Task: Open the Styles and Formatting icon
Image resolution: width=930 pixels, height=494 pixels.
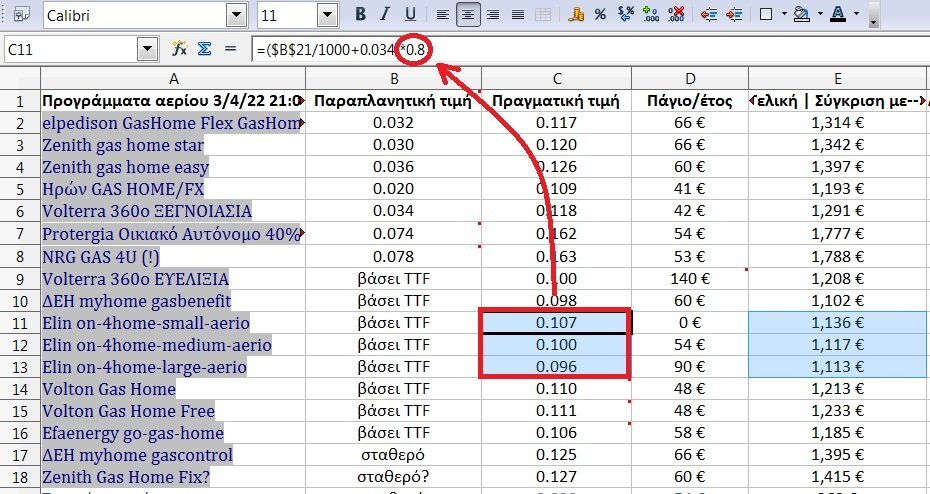Action: pyautogui.click(x=22, y=14)
